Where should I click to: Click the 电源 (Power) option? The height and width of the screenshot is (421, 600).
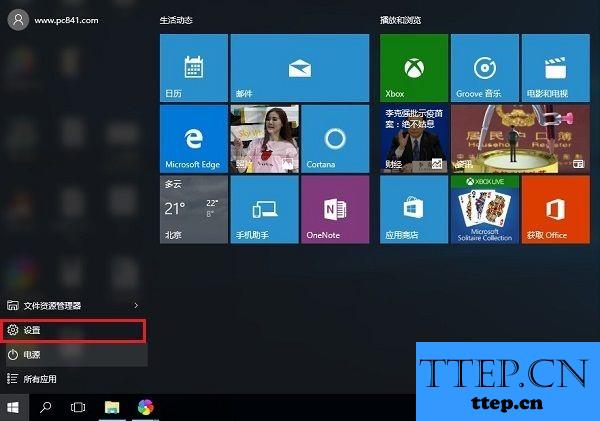pos(73,355)
